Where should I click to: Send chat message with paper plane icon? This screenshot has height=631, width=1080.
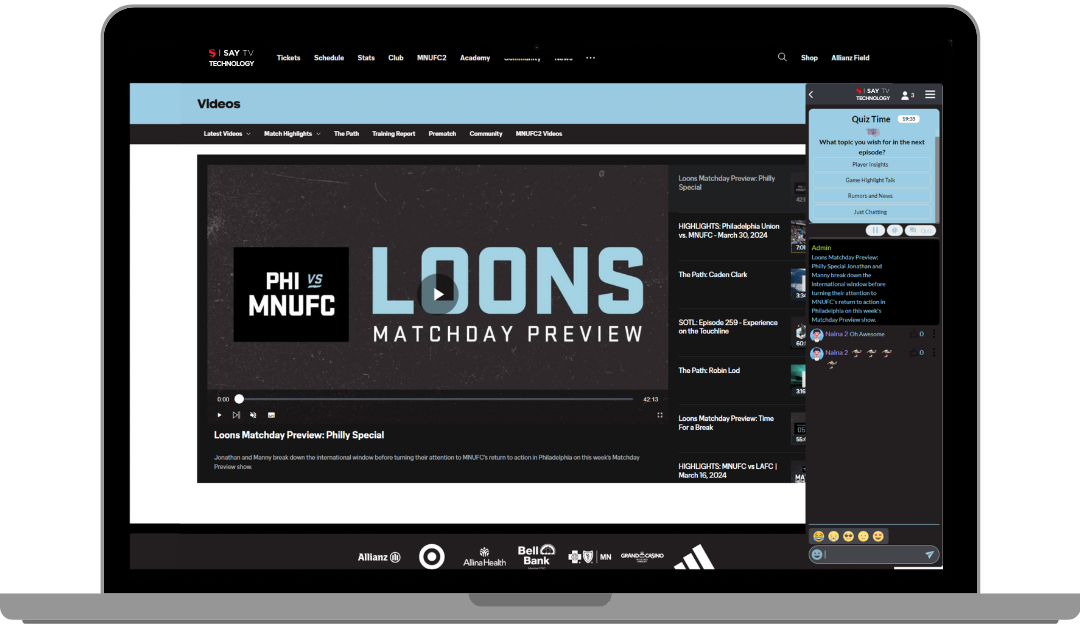click(929, 555)
